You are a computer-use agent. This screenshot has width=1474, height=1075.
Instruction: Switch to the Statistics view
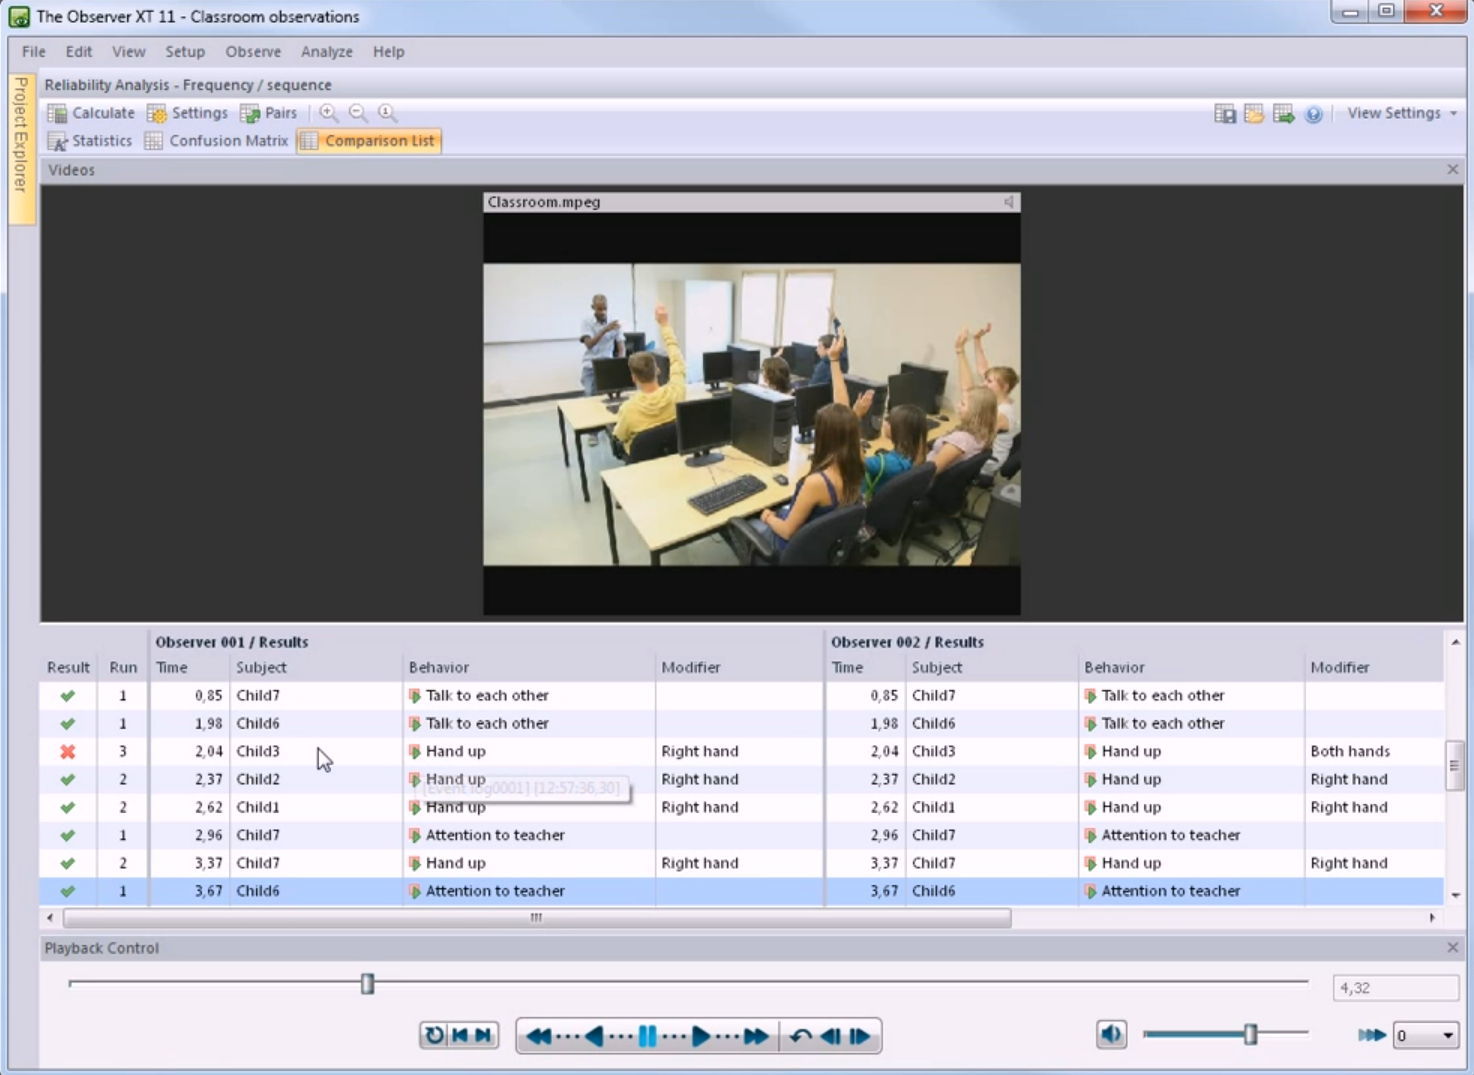coord(90,141)
